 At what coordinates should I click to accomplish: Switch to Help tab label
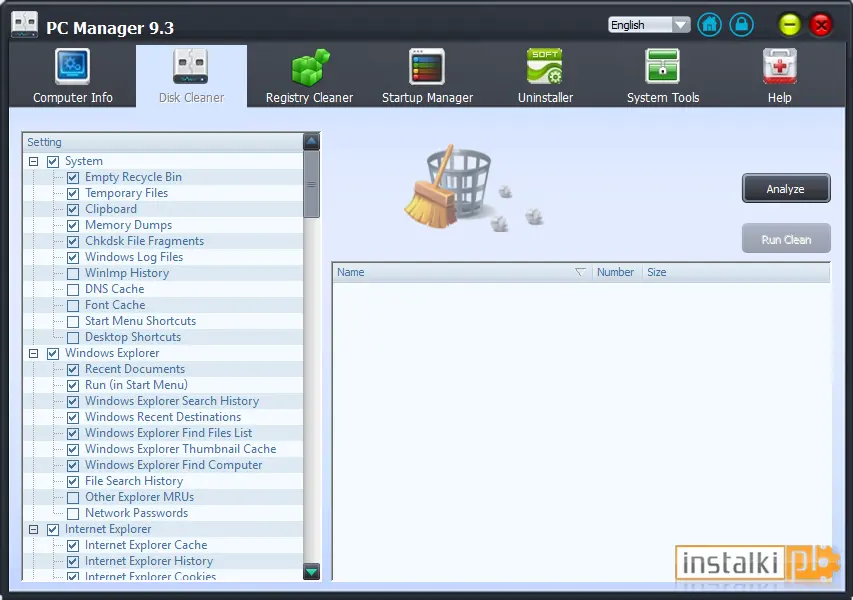[x=780, y=97]
